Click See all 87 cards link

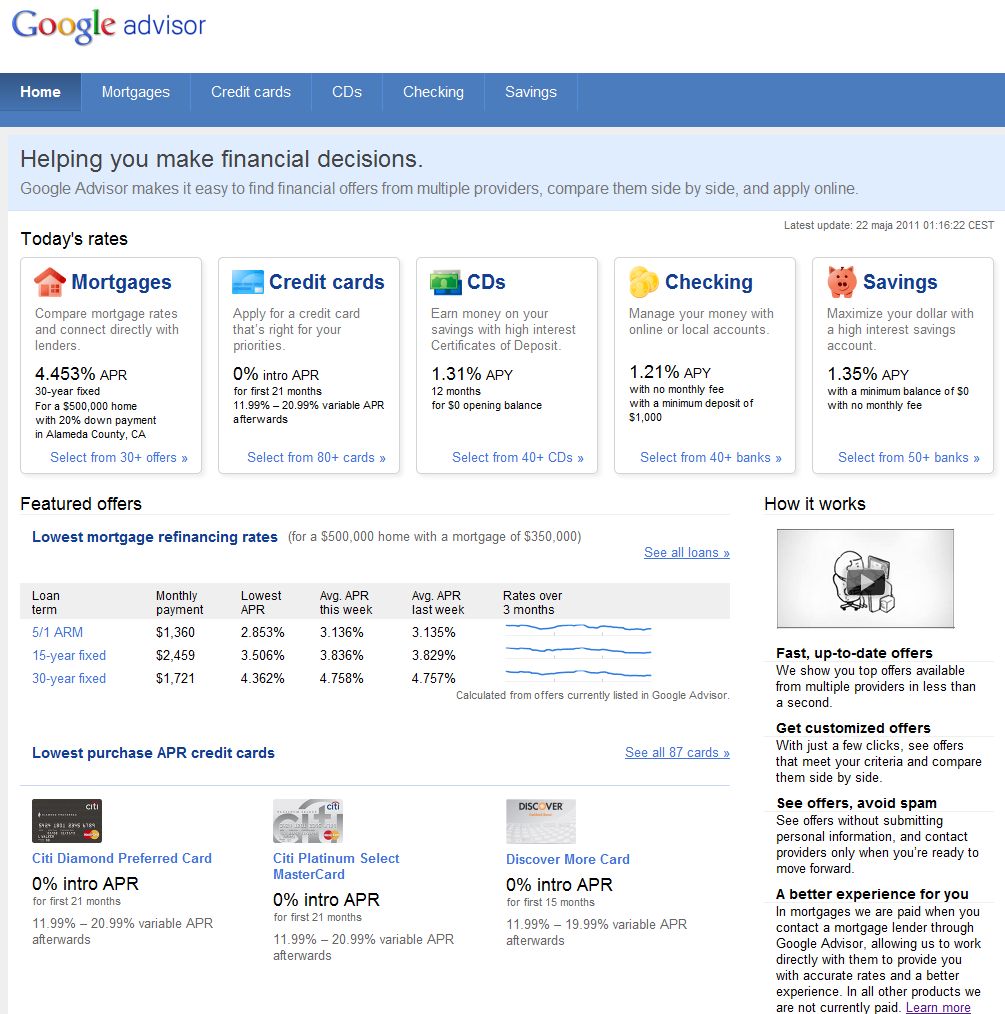point(677,753)
